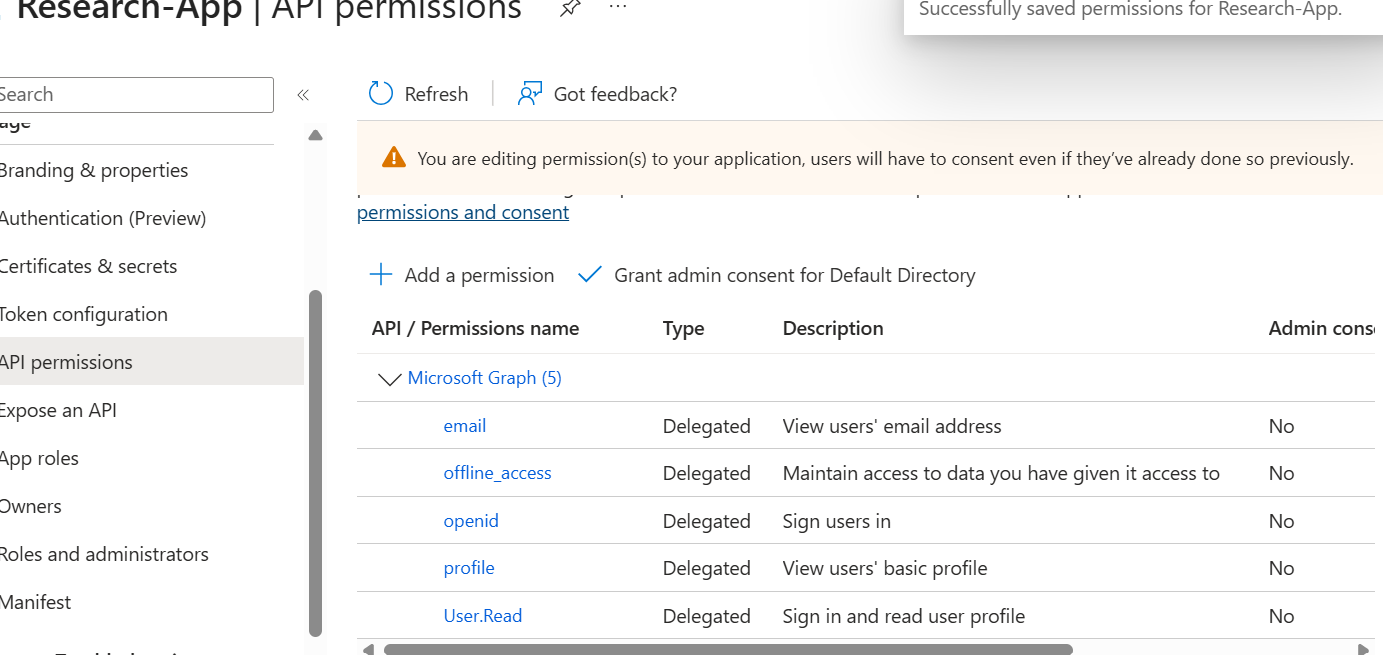This screenshot has height=655, width=1383.
Task: Open Roles and administrators menu item
Action: click(104, 554)
